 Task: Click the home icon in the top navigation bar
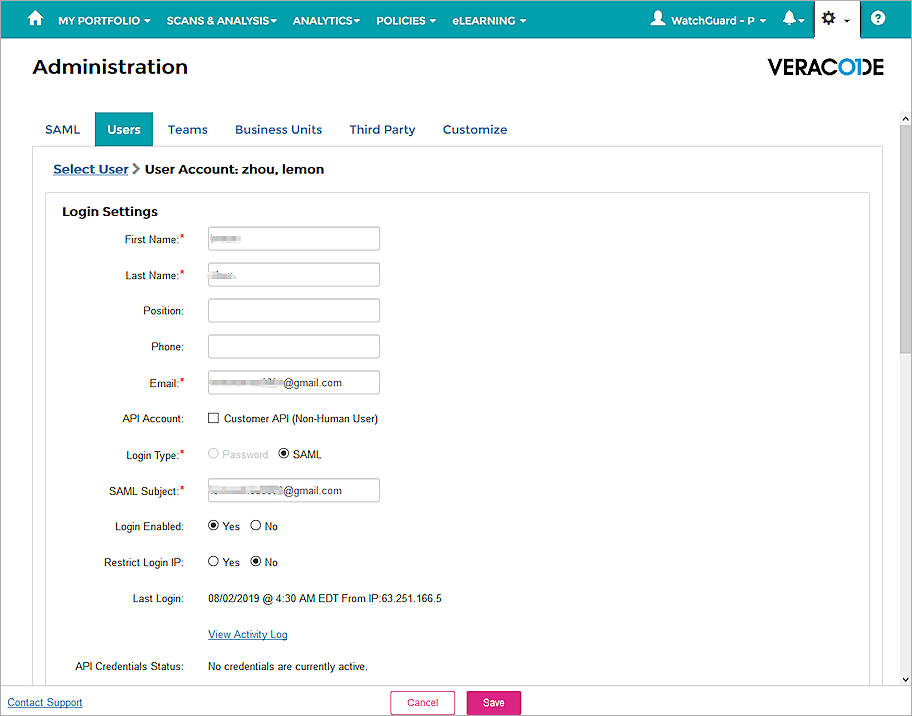[35, 19]
